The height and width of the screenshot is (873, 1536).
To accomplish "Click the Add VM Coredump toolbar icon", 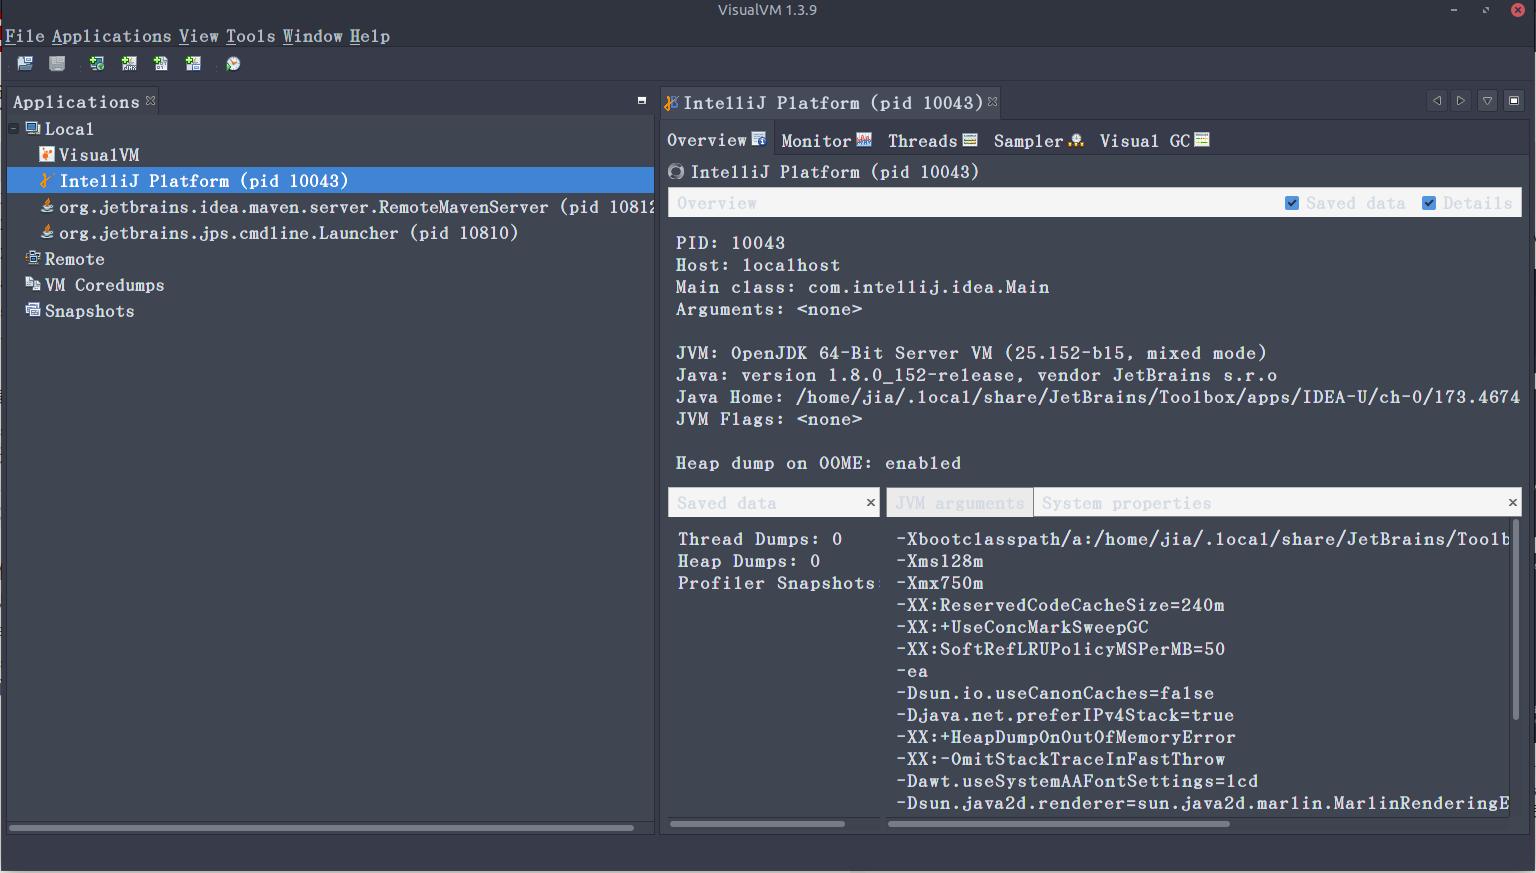I will click(161, 64).
